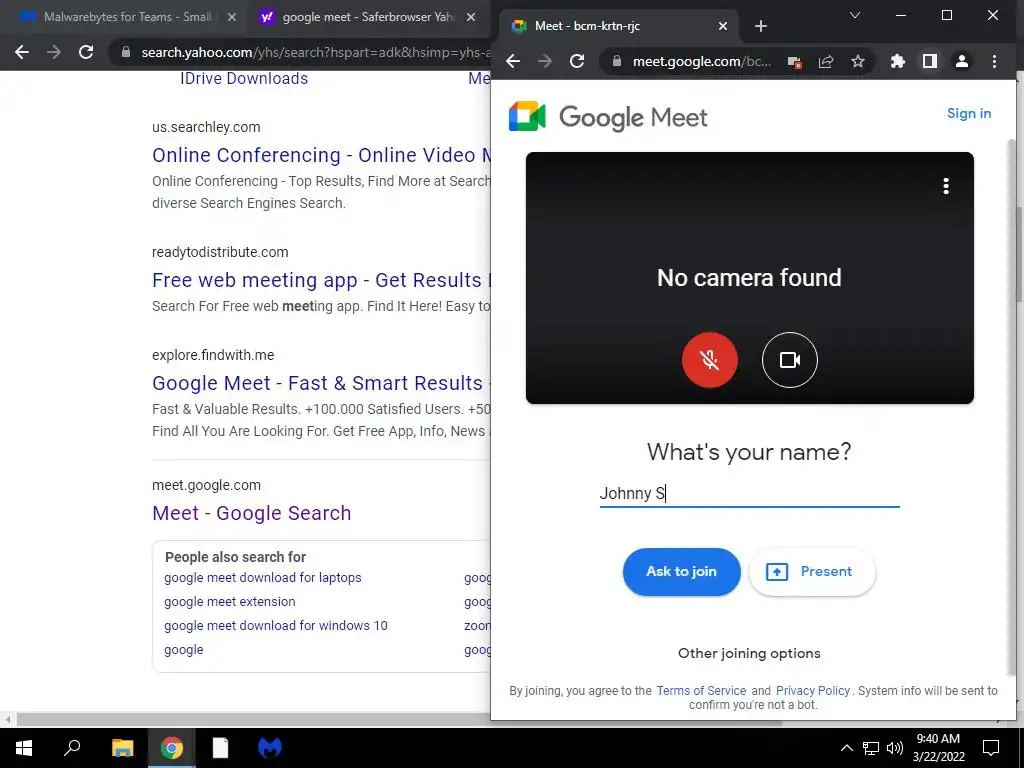Open the three-dot options on video preview
1024x768 pixels.
point(946,187)
